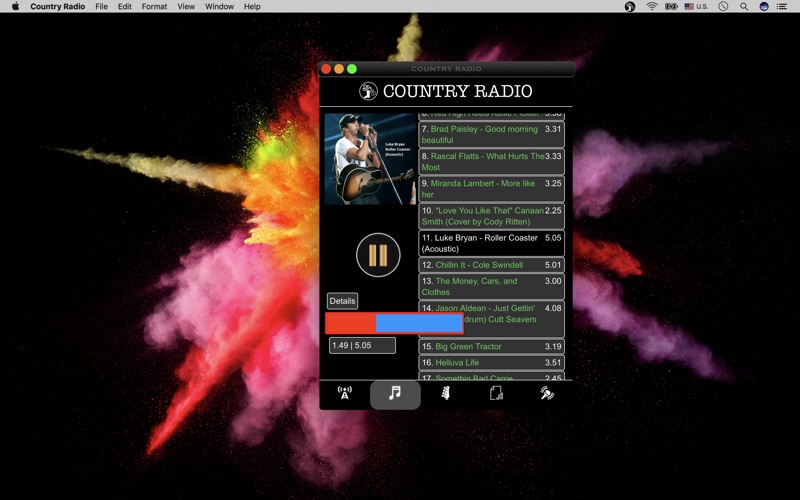Open the microphone tab
Screen dimensions: 800x500
(546, 394)
